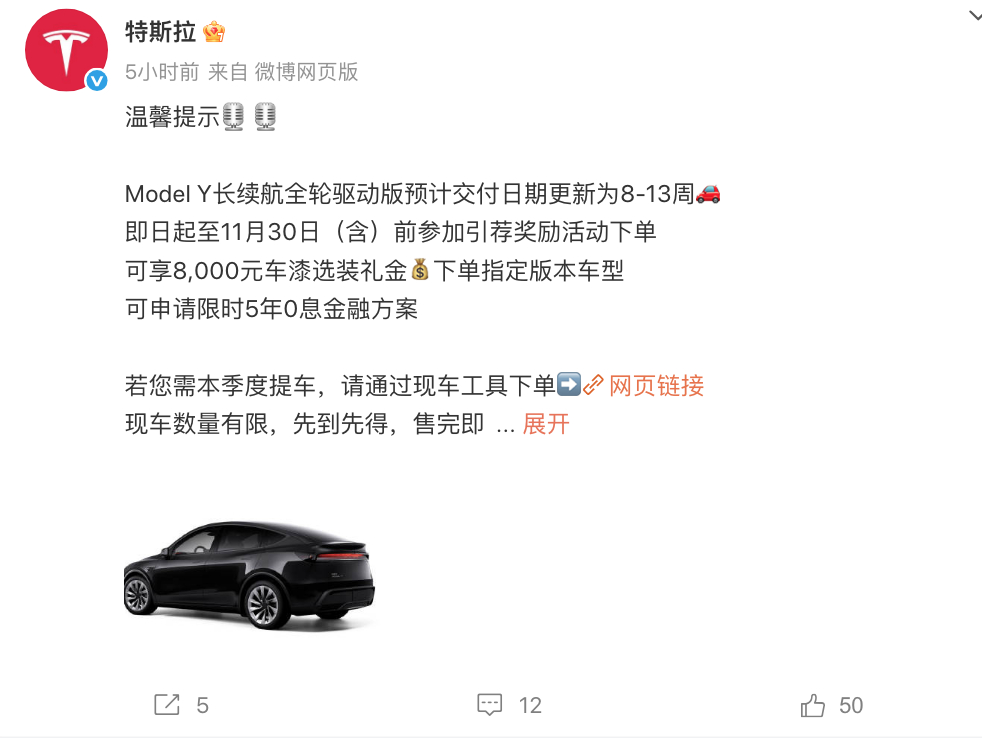Click the blue arrow emoji before link

click(x=569, y=385)
